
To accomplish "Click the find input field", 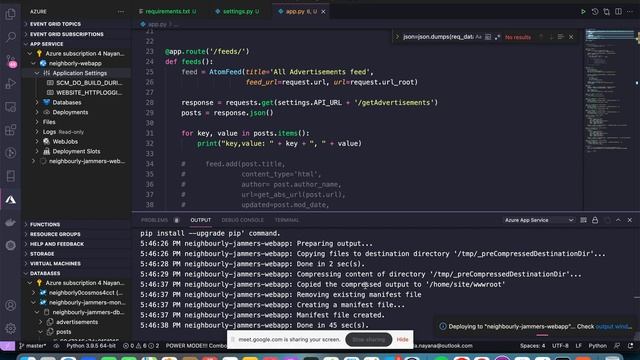I will tap(438, 37).
